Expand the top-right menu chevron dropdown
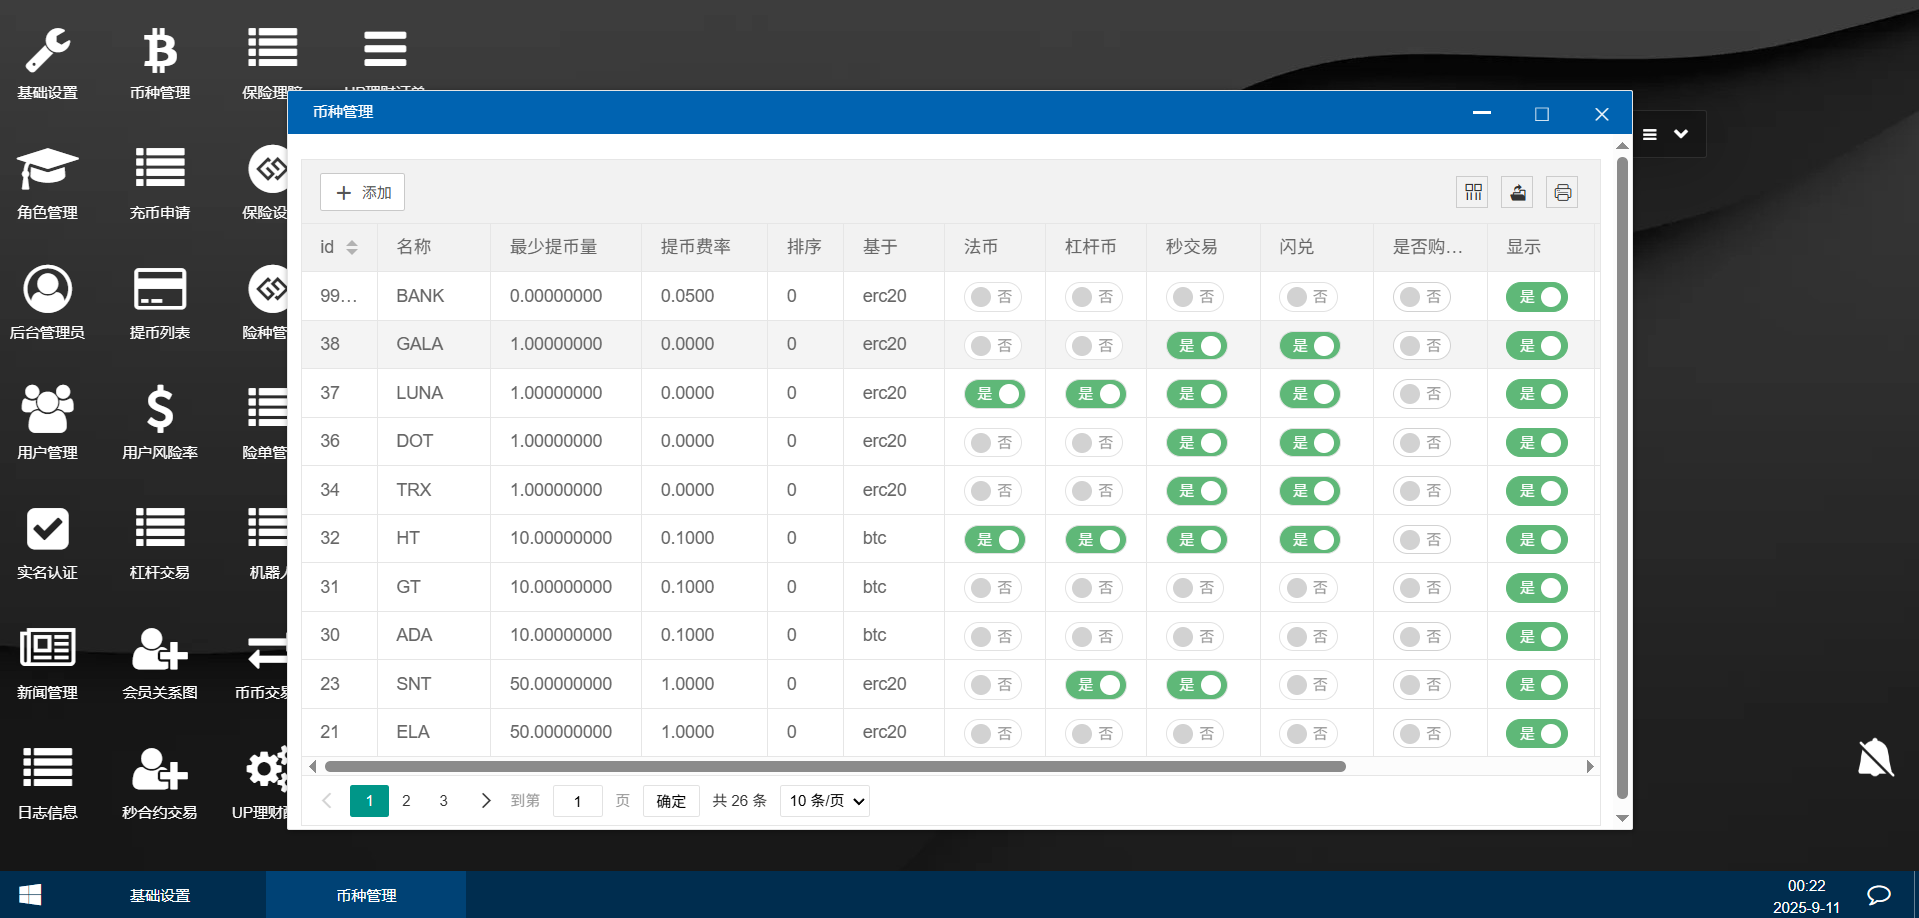1919x918 pixels. tap(1681, 134)
